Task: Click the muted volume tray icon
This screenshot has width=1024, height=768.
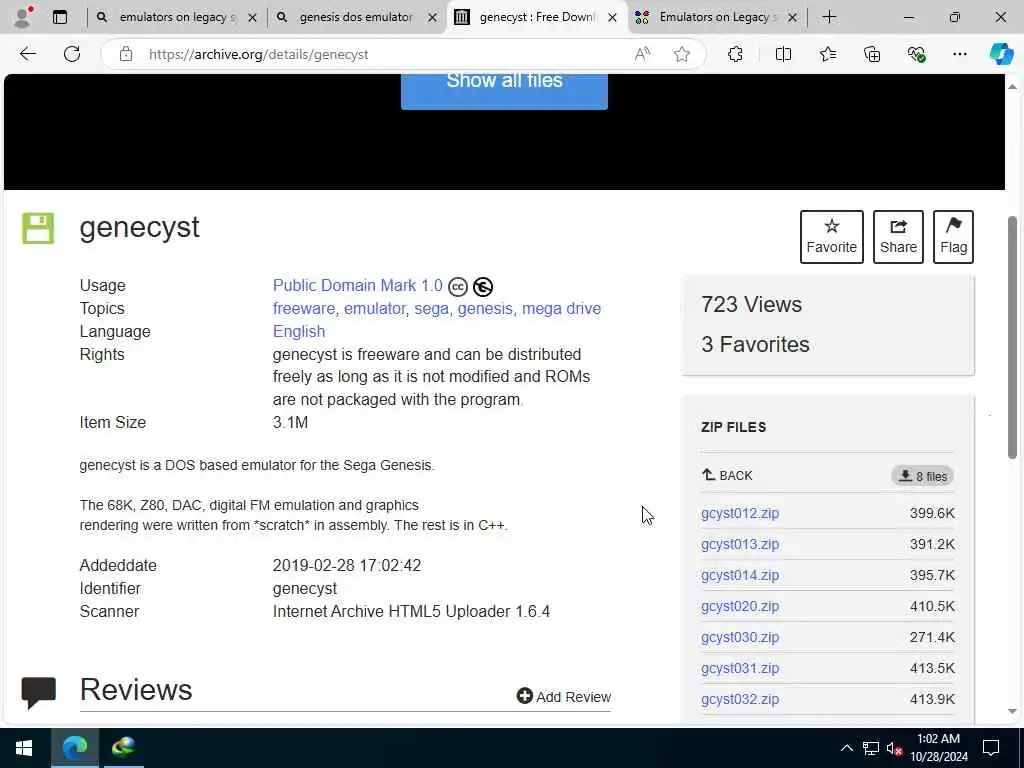Action: point(894,748)
